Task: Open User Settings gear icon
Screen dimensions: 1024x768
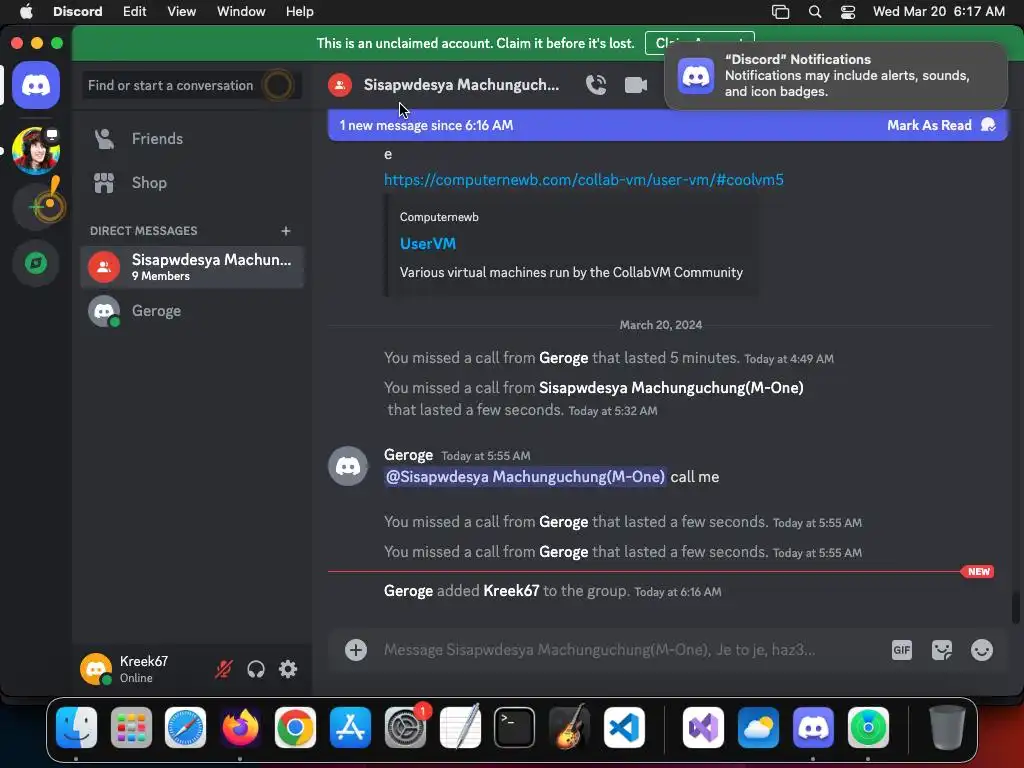Action: pyautogui.click(x=288, y=669)
